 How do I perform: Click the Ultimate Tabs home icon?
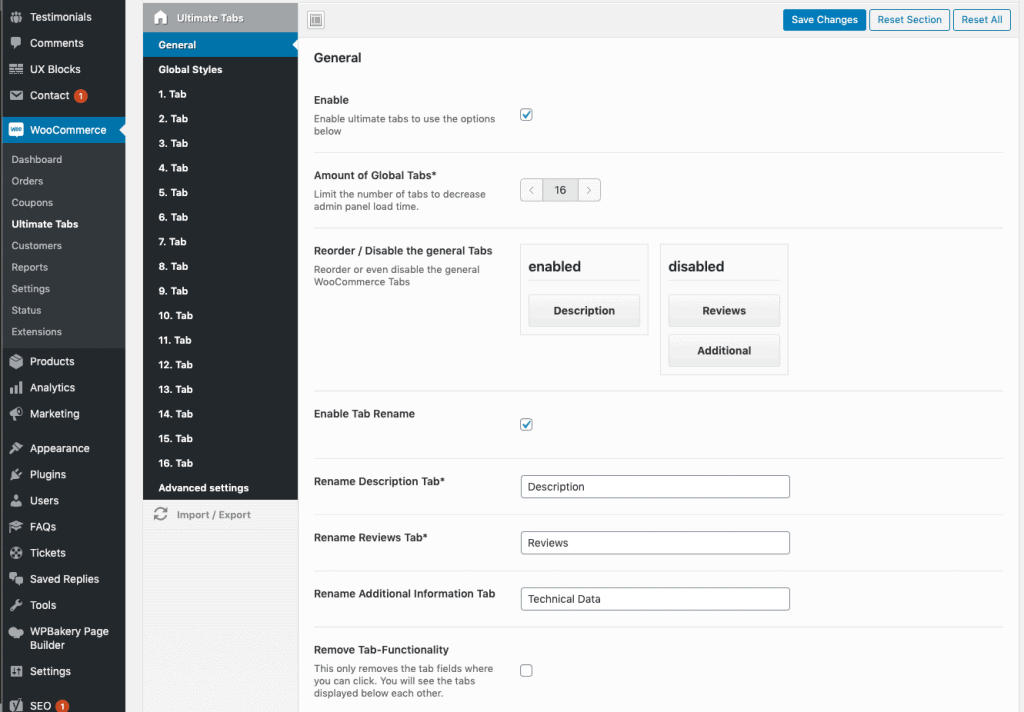[x=161, y=18]
